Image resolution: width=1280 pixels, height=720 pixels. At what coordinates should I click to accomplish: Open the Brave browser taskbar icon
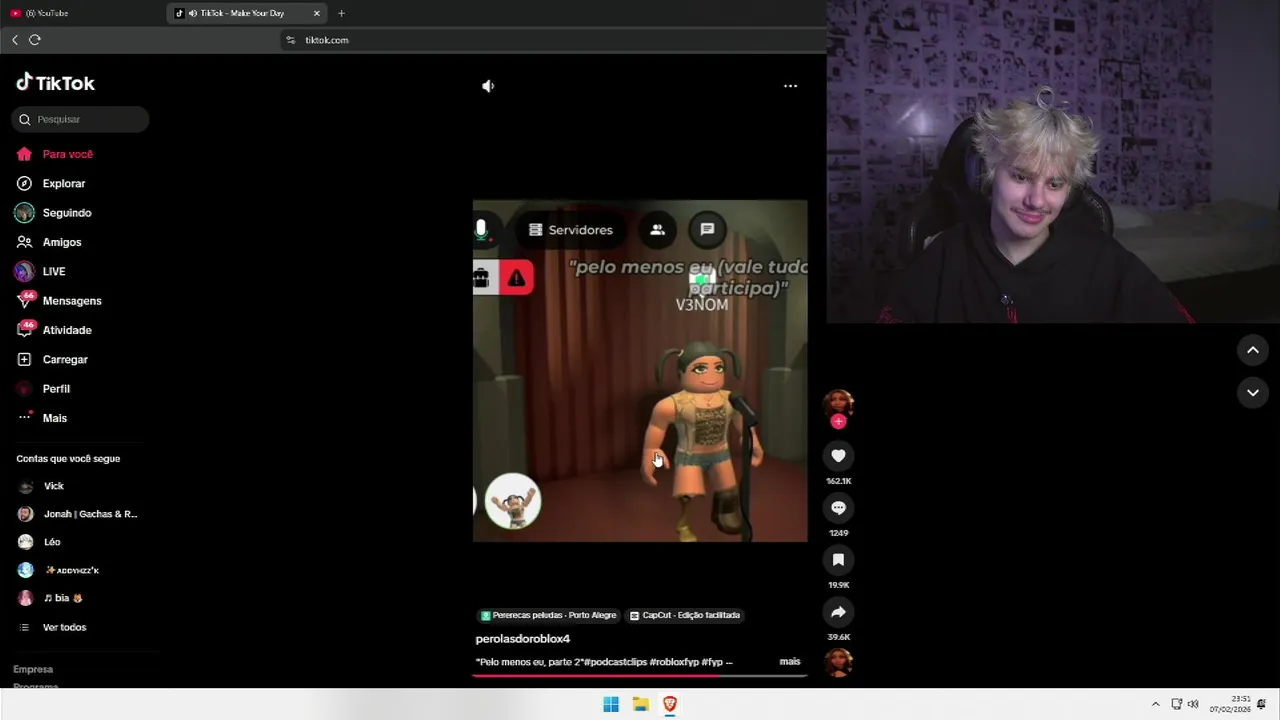click(x=670, y=704)
